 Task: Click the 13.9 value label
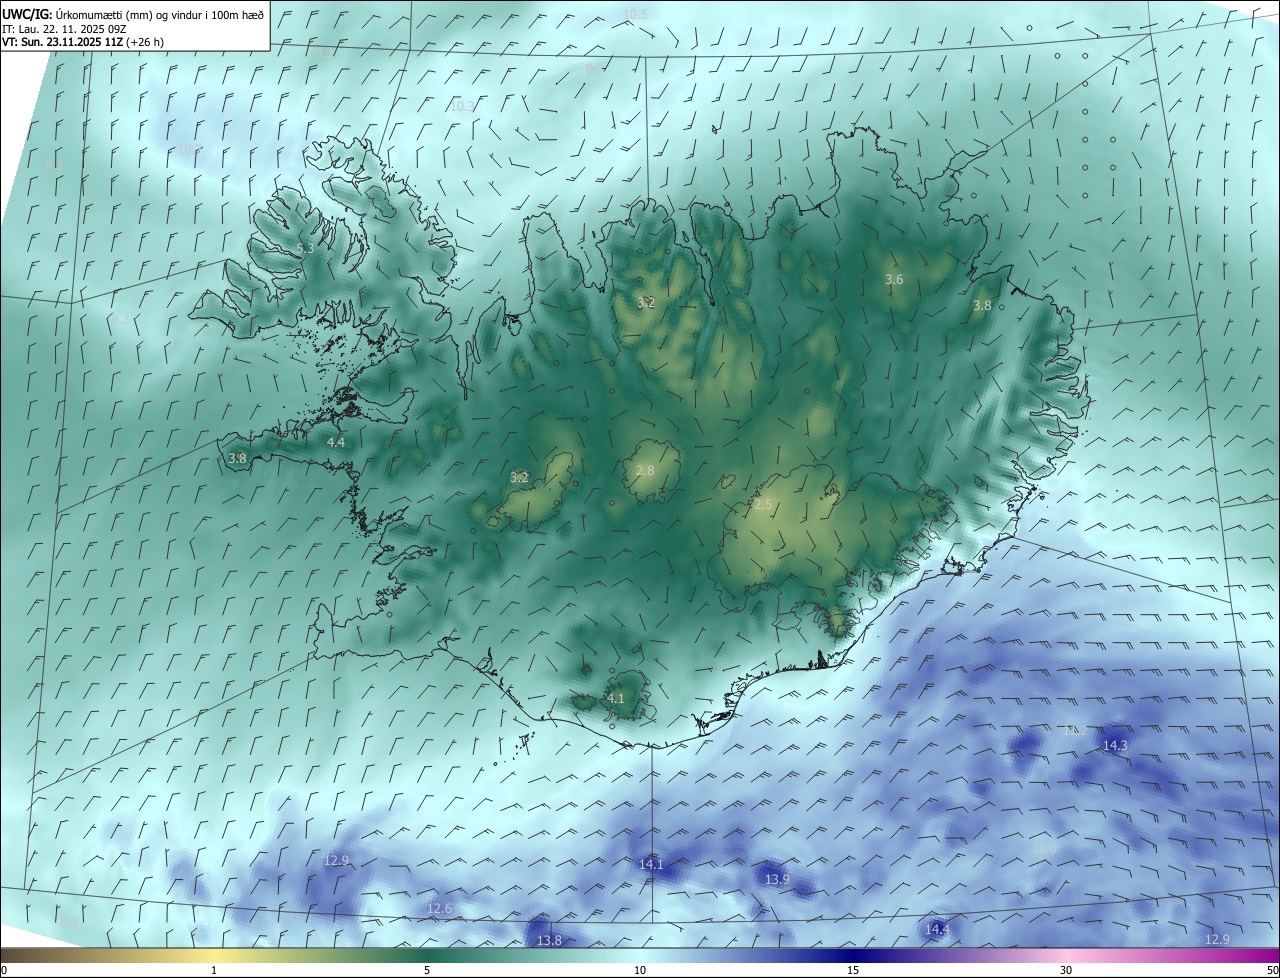(x=777, y=879)
